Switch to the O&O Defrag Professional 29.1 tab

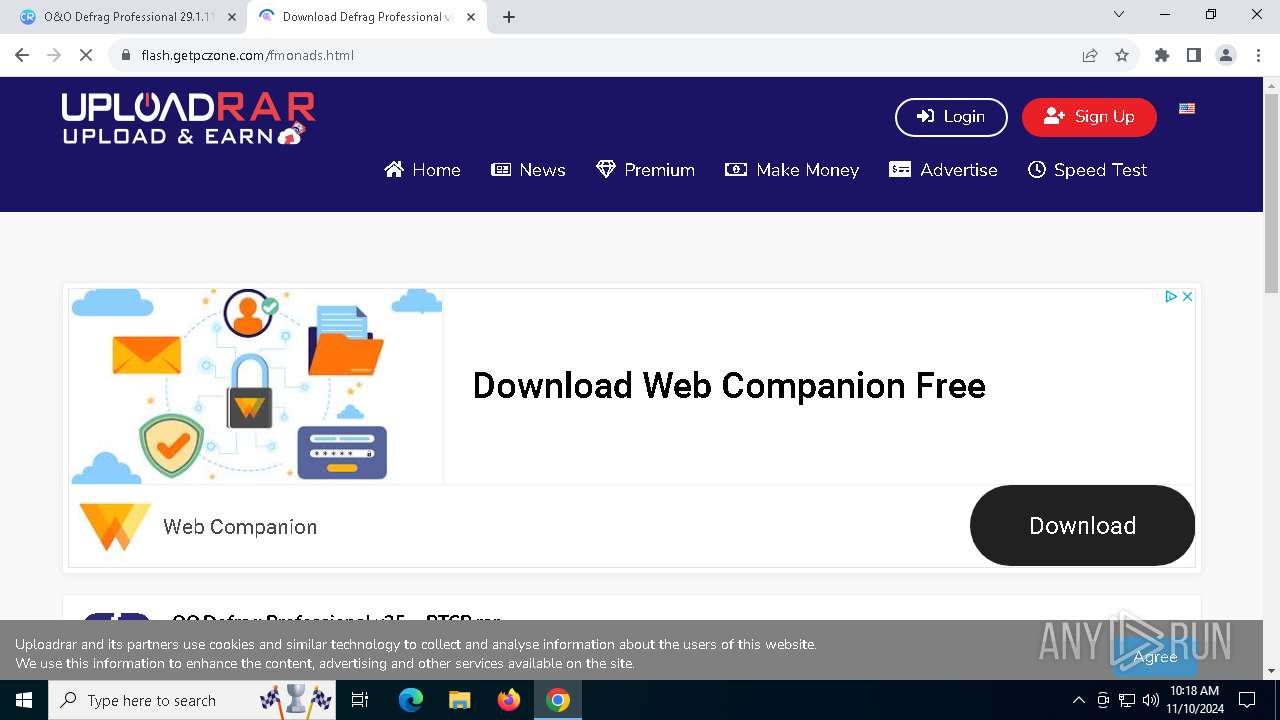(x=128, y=17)
